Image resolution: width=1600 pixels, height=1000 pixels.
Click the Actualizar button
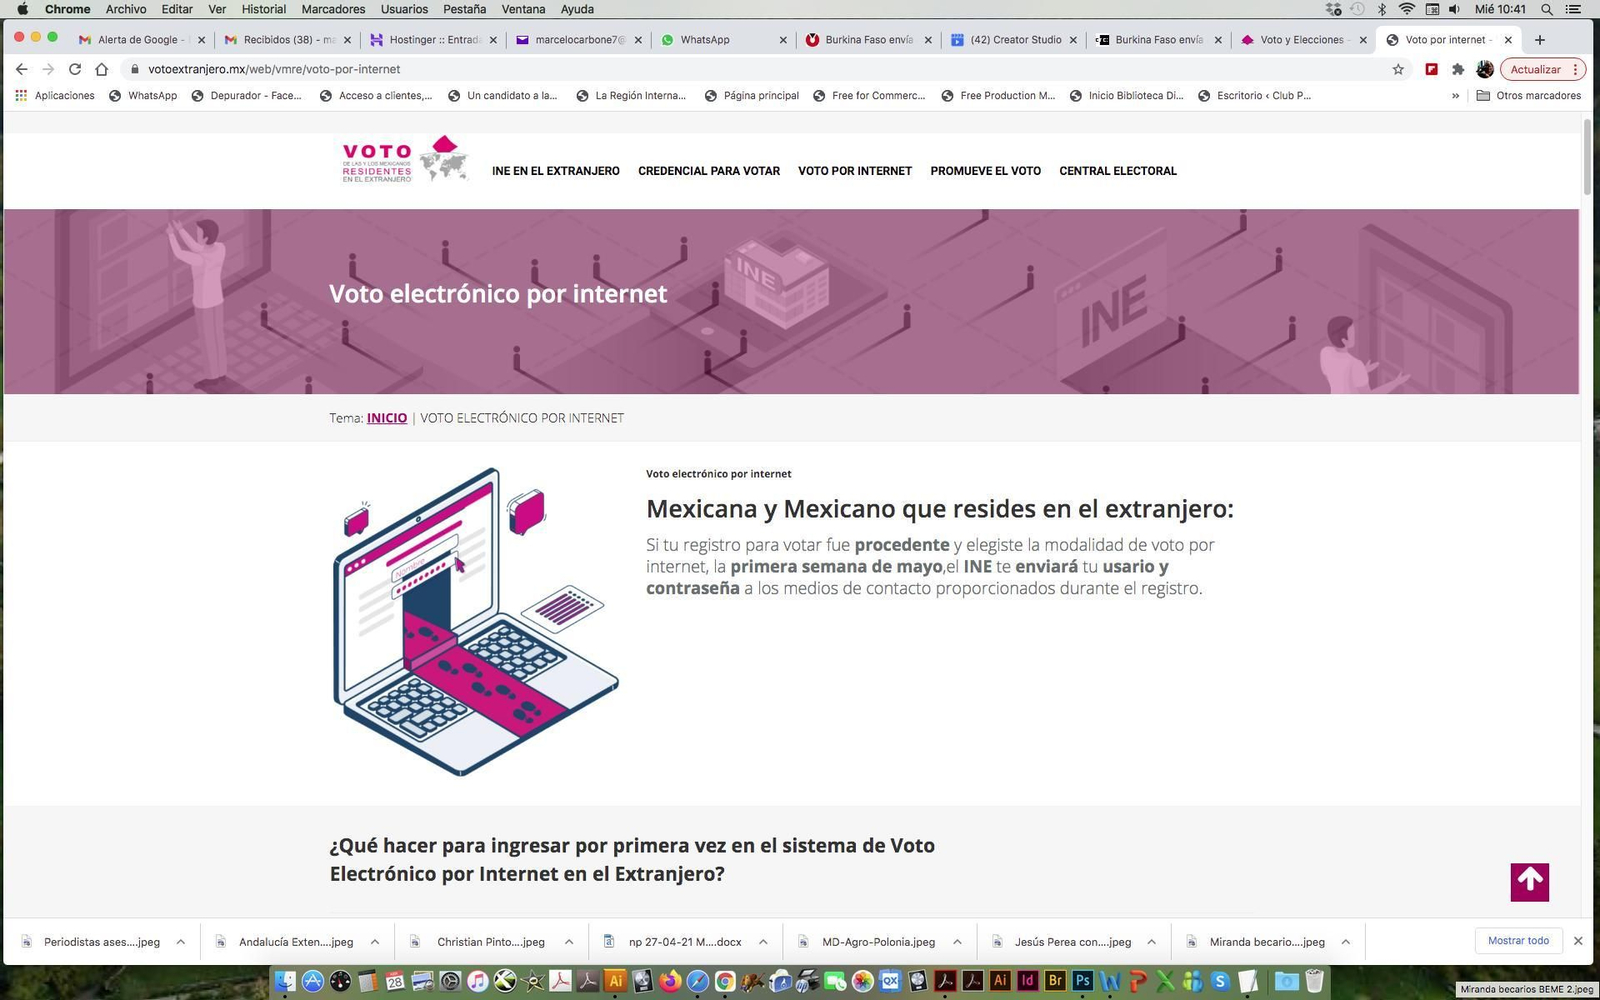pyautogui.click(x=1537, y=69)
